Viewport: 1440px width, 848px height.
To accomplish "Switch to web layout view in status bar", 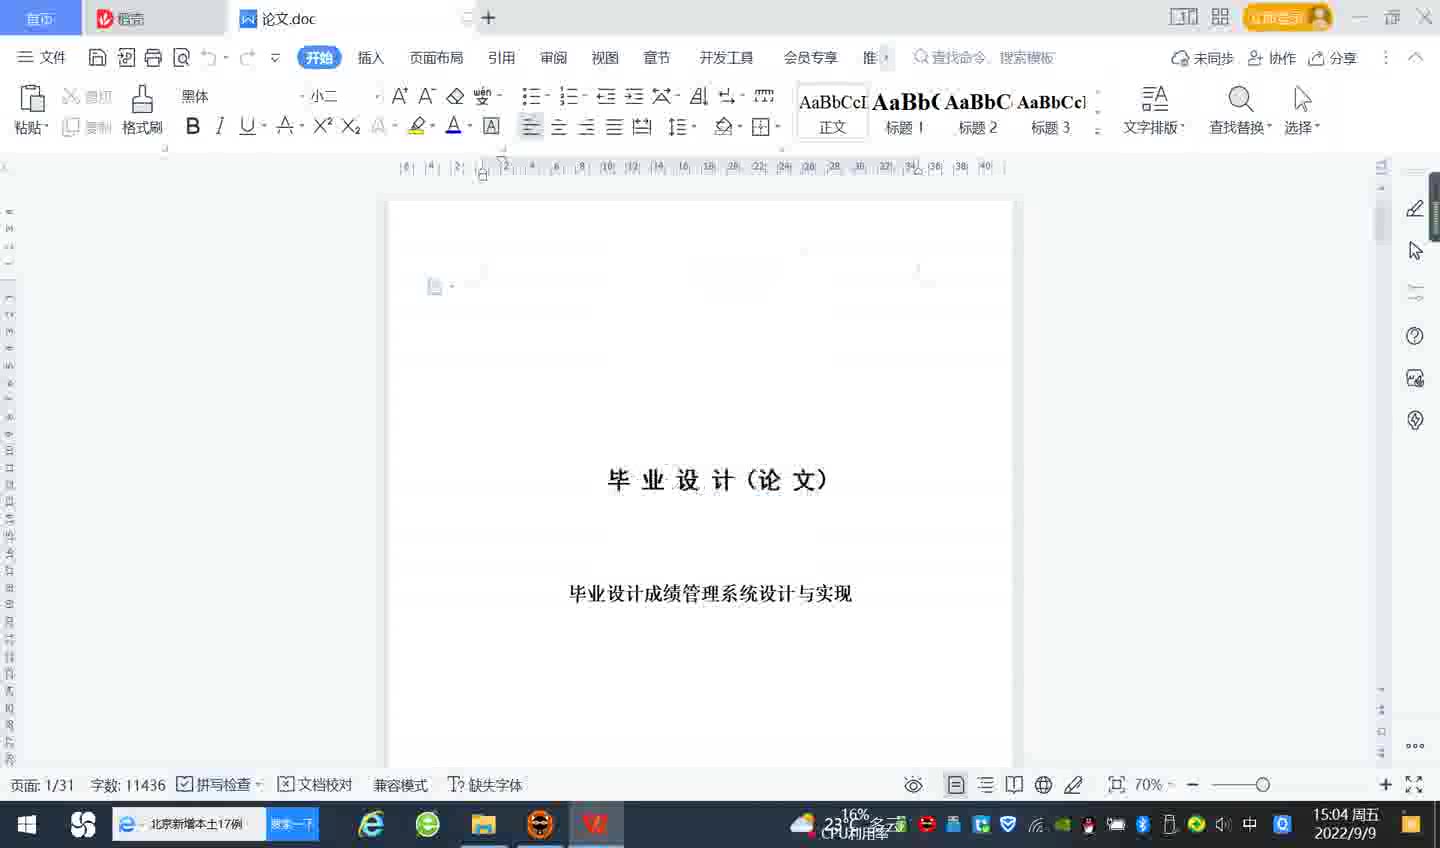I will tap(1043, 785).
